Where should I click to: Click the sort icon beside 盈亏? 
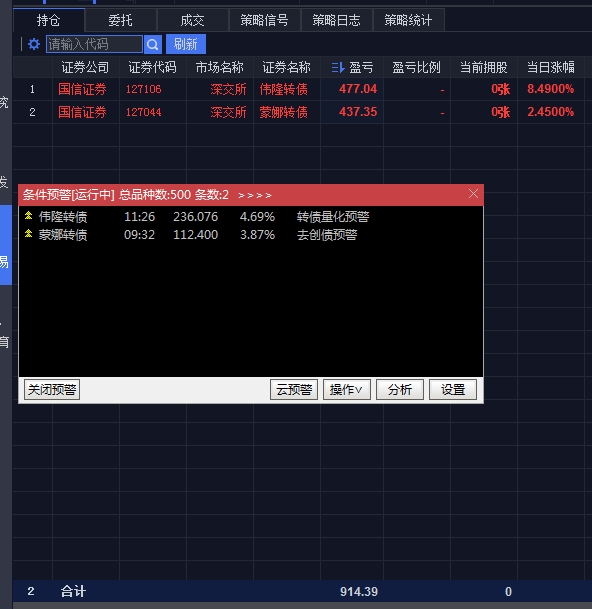click(x=338, y=68)
